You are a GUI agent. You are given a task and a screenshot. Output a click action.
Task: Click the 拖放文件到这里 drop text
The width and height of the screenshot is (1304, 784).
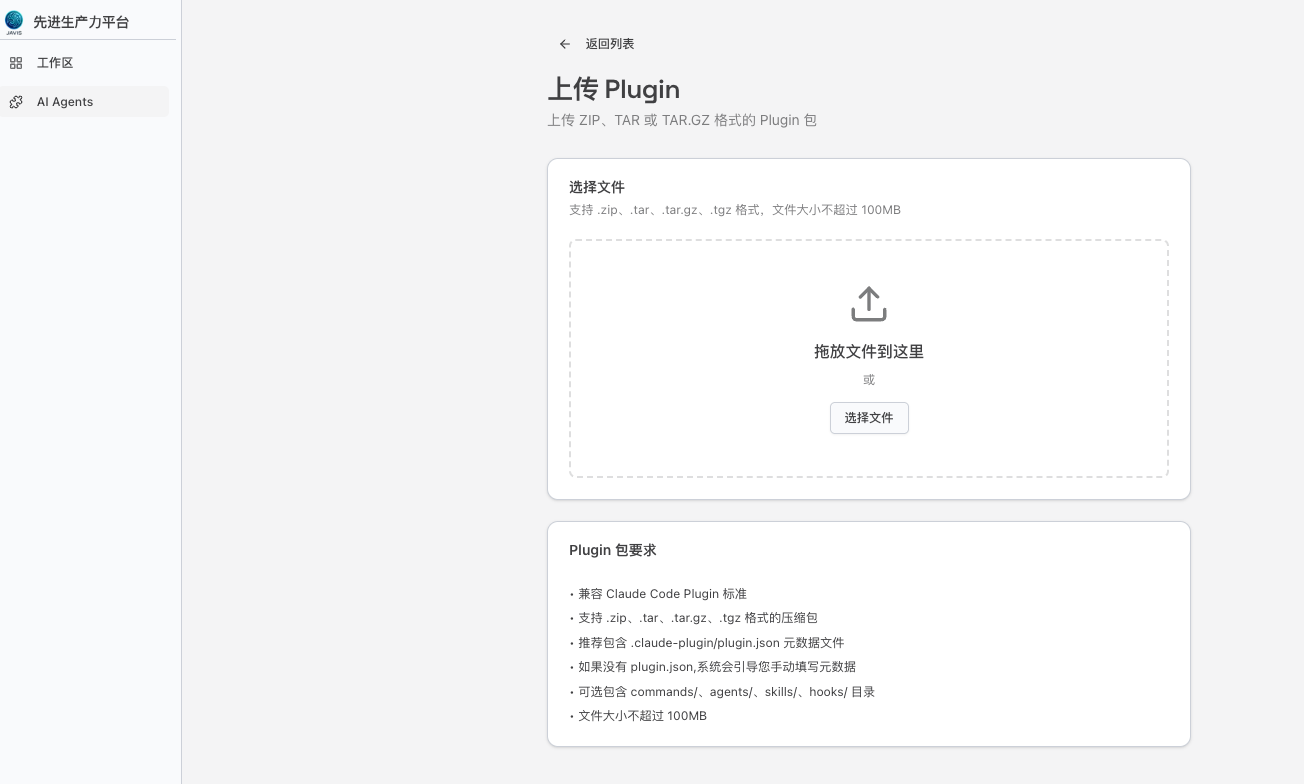pyautogui.click(x=868, y=351)
